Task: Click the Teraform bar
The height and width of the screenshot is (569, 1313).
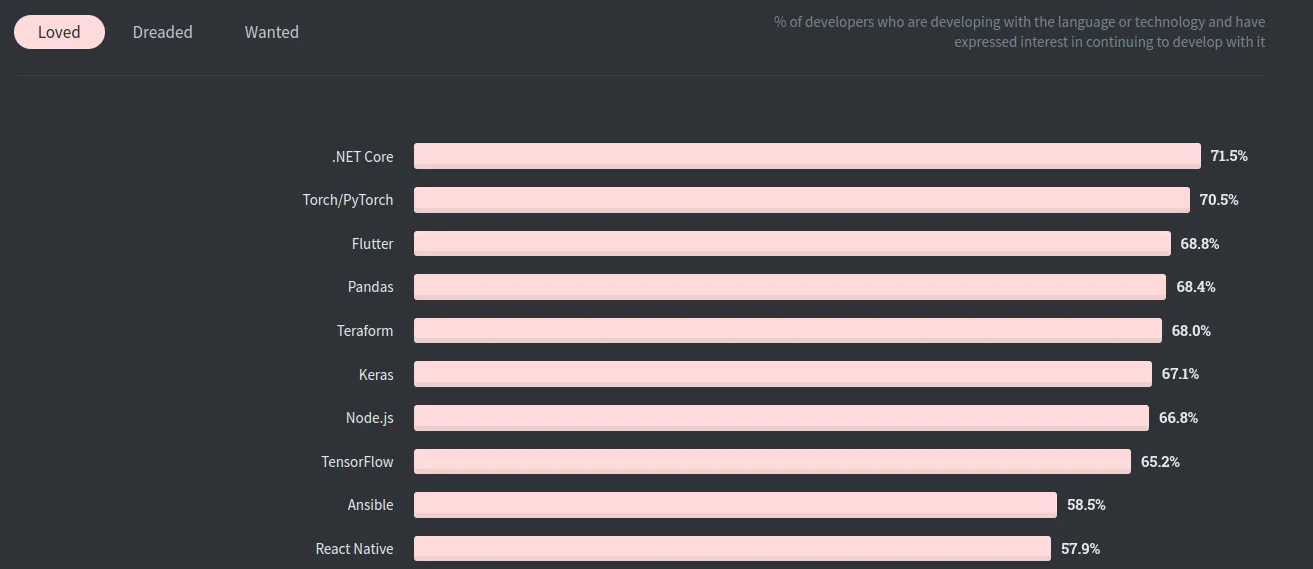Action: (x=788, y=331)
